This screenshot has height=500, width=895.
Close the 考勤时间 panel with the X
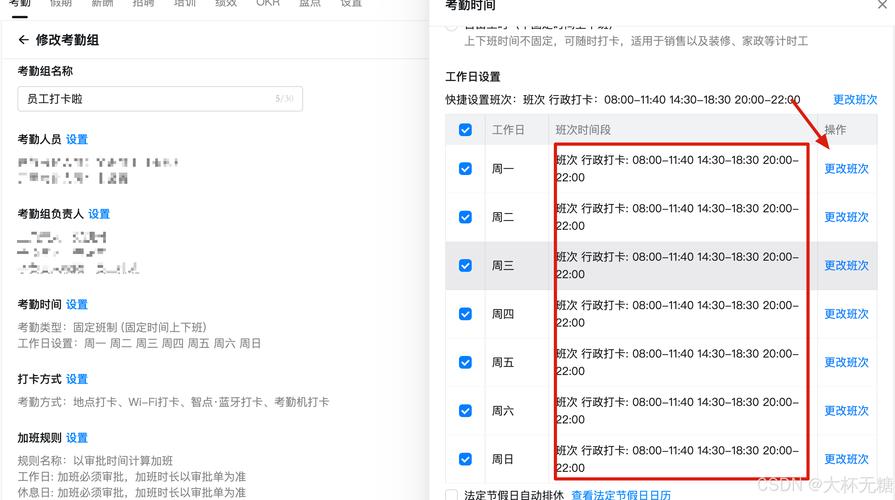click(x=882, y=5)
